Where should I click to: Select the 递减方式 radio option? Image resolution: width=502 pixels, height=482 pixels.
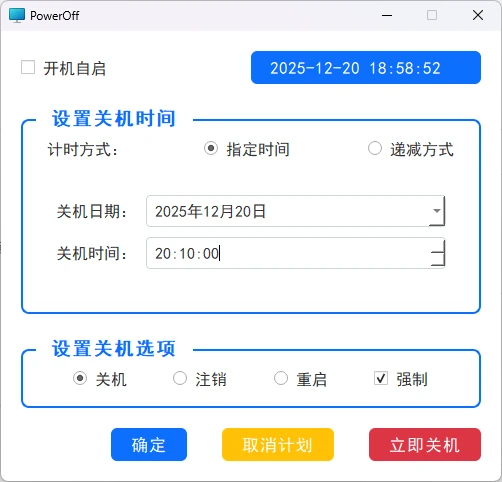tap(375, 148)
